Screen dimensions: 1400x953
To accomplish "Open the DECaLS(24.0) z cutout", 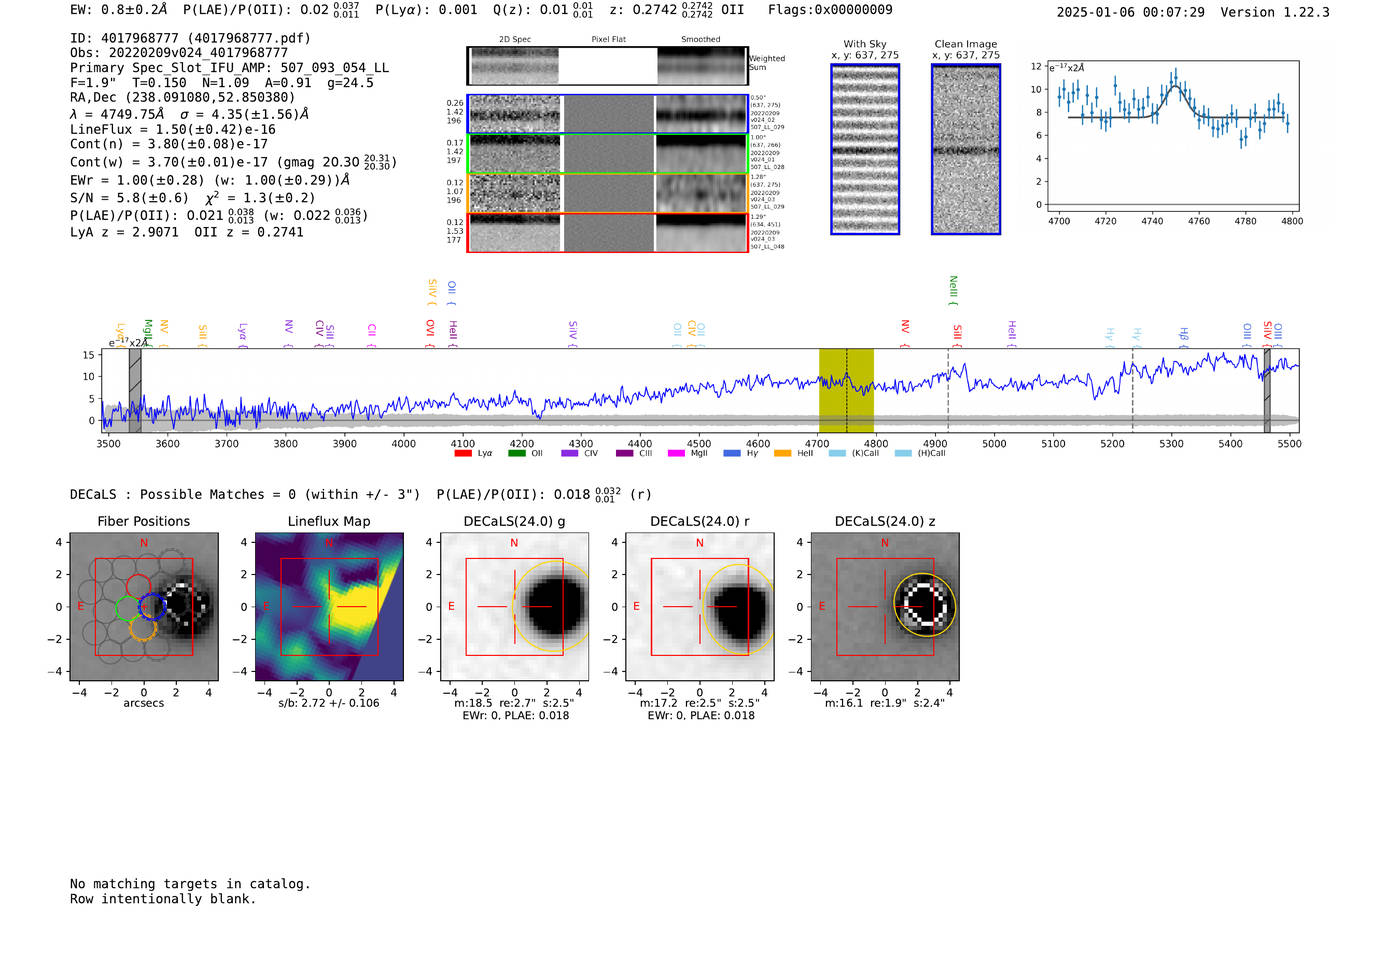I will 885,606.
